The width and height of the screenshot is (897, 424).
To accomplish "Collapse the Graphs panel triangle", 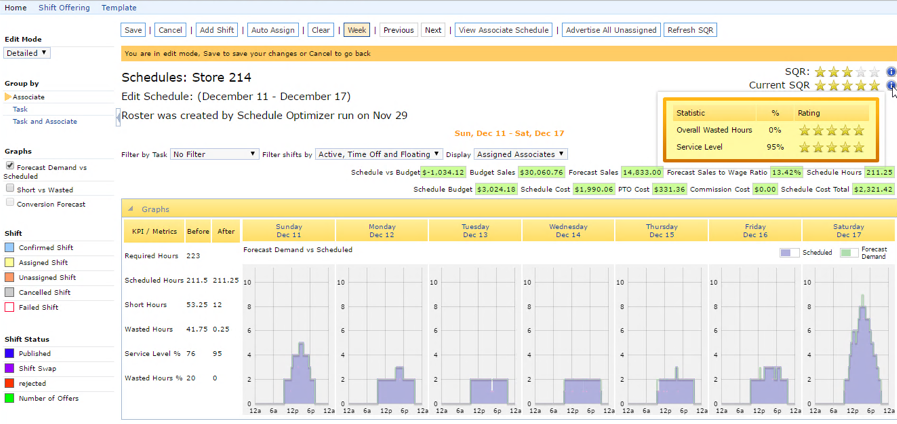I will pos(130,209).
